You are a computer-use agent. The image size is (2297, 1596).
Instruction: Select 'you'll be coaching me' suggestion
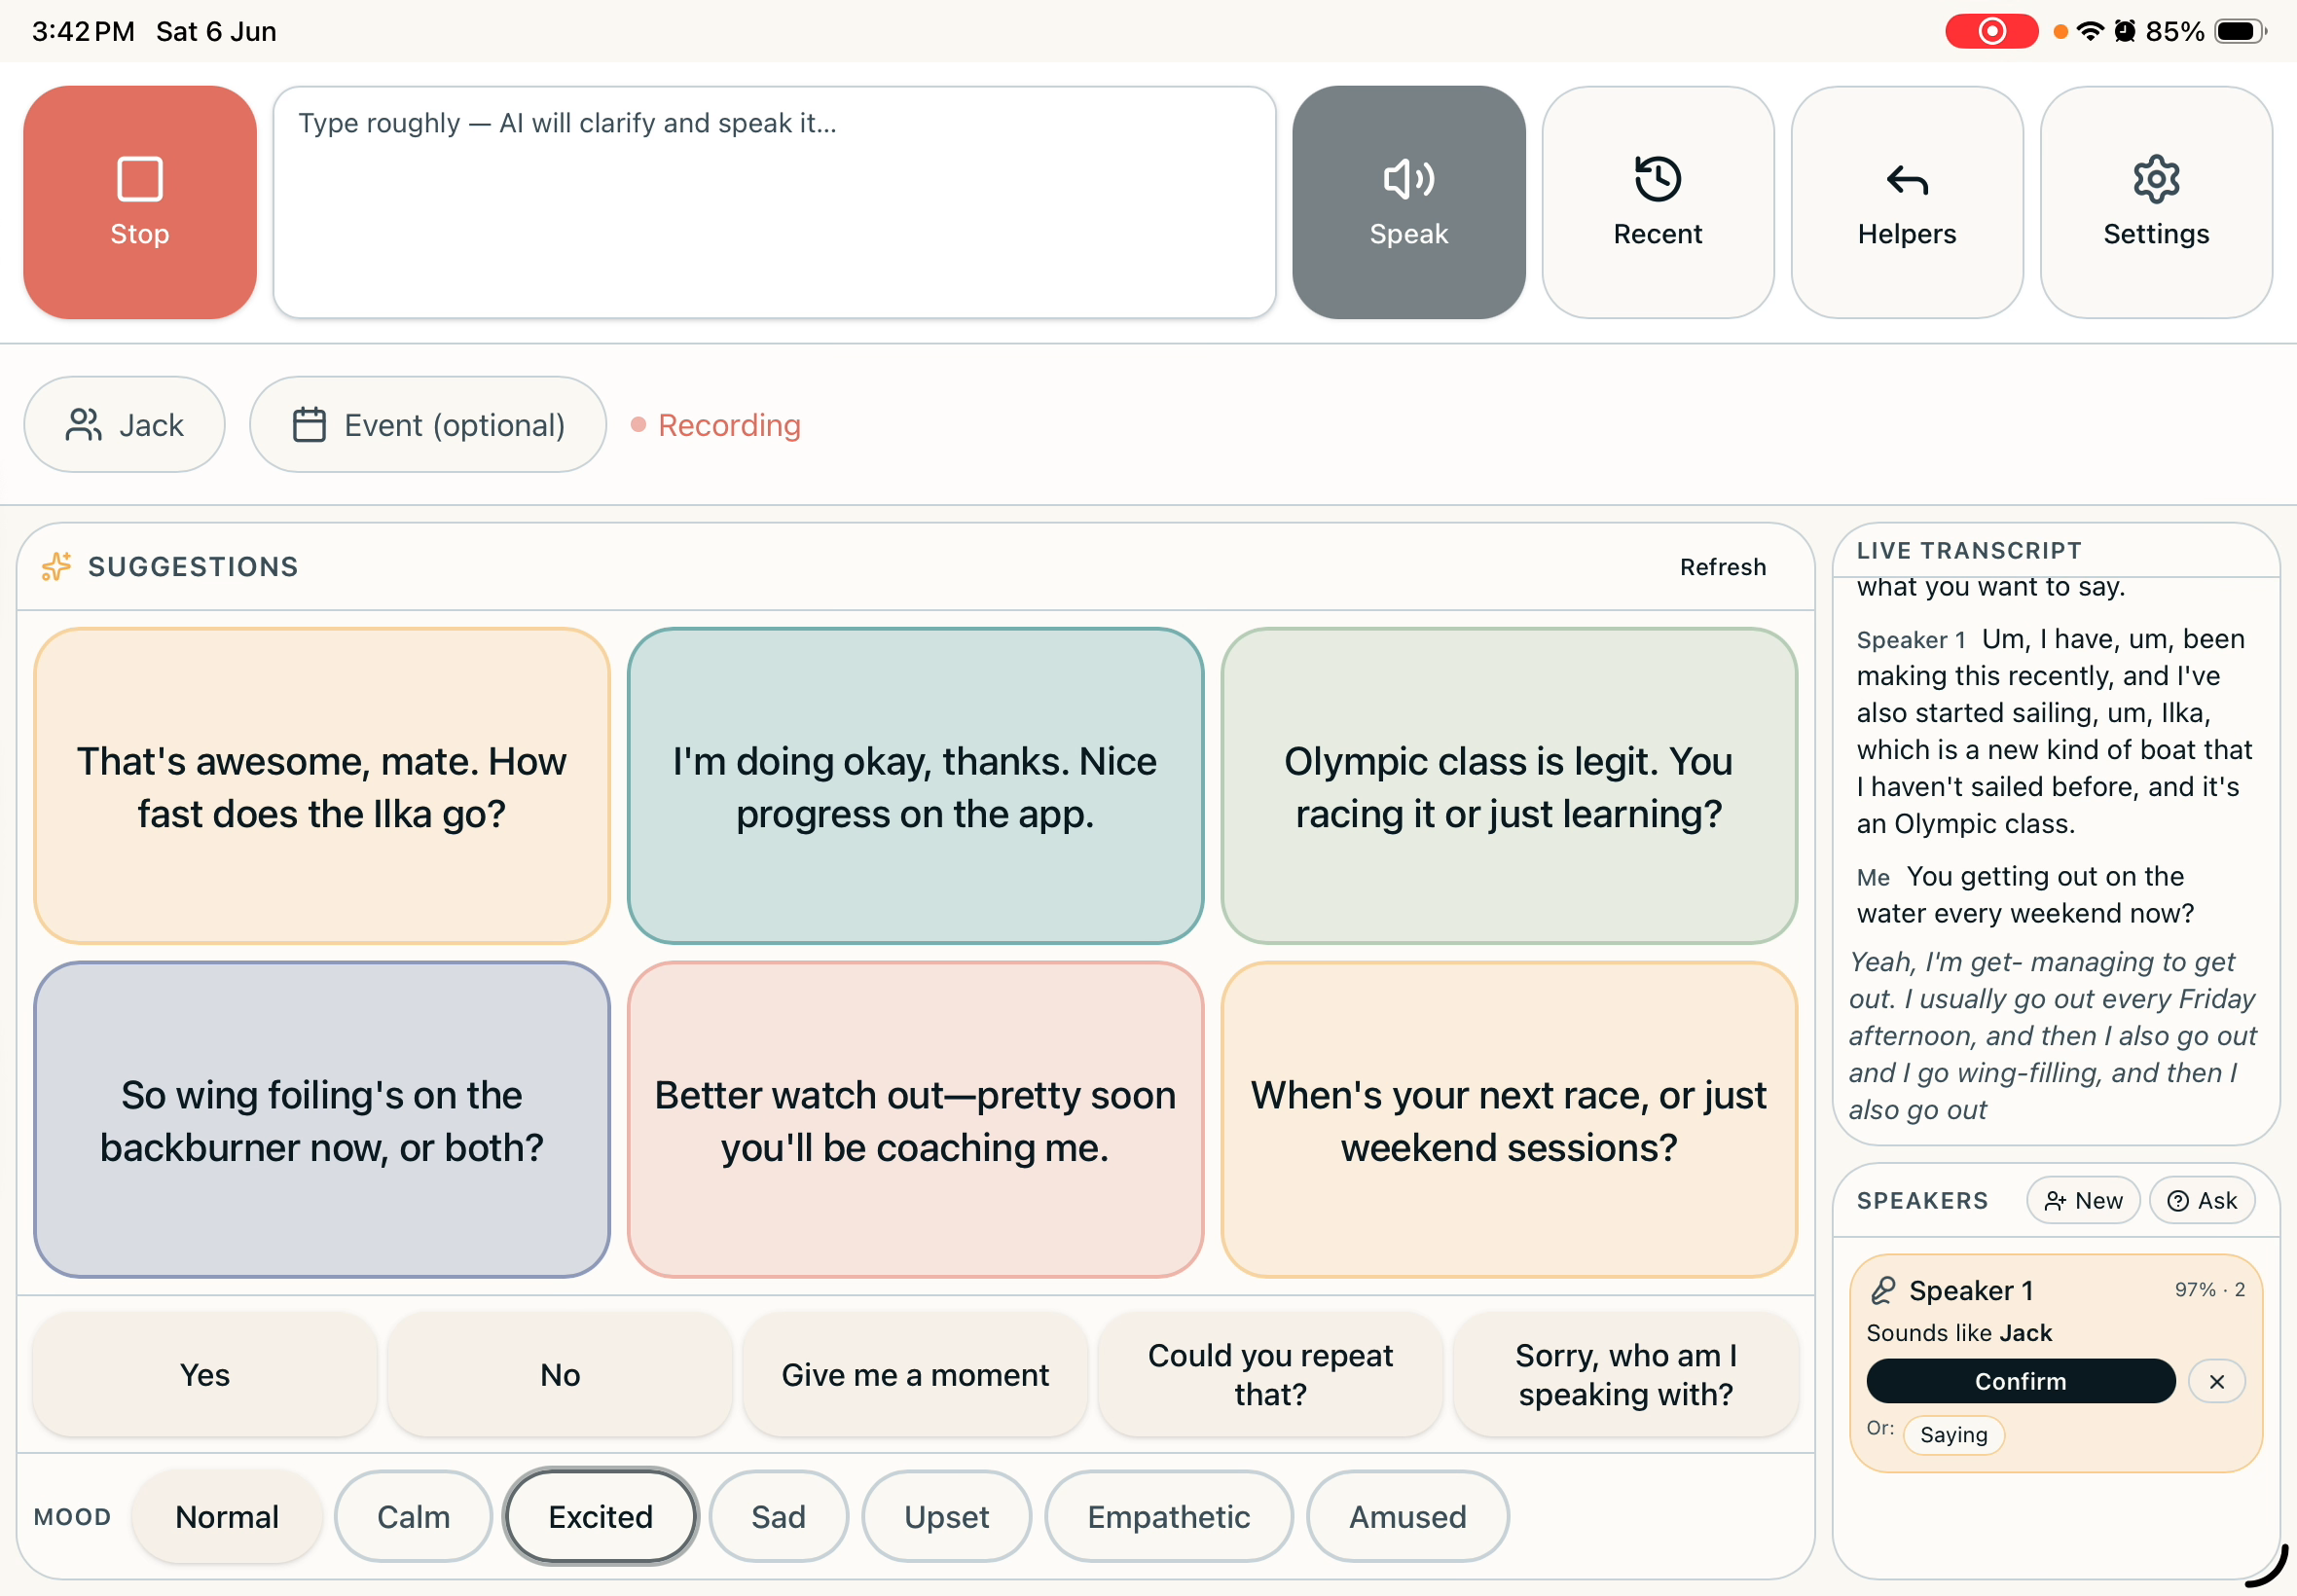coord(915,1120)
